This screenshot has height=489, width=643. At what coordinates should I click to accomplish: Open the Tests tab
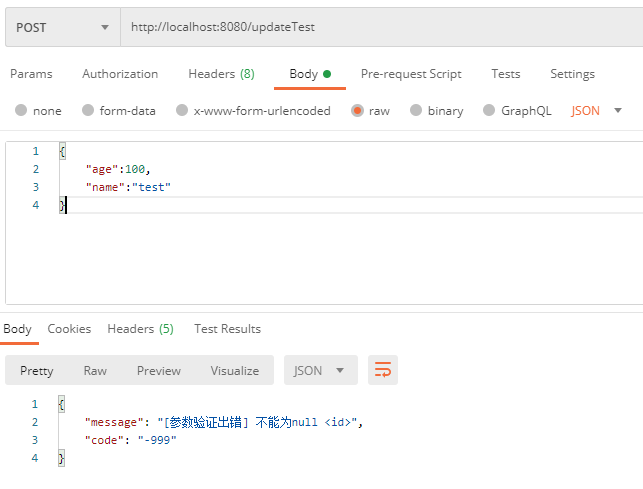pos(506,74)
